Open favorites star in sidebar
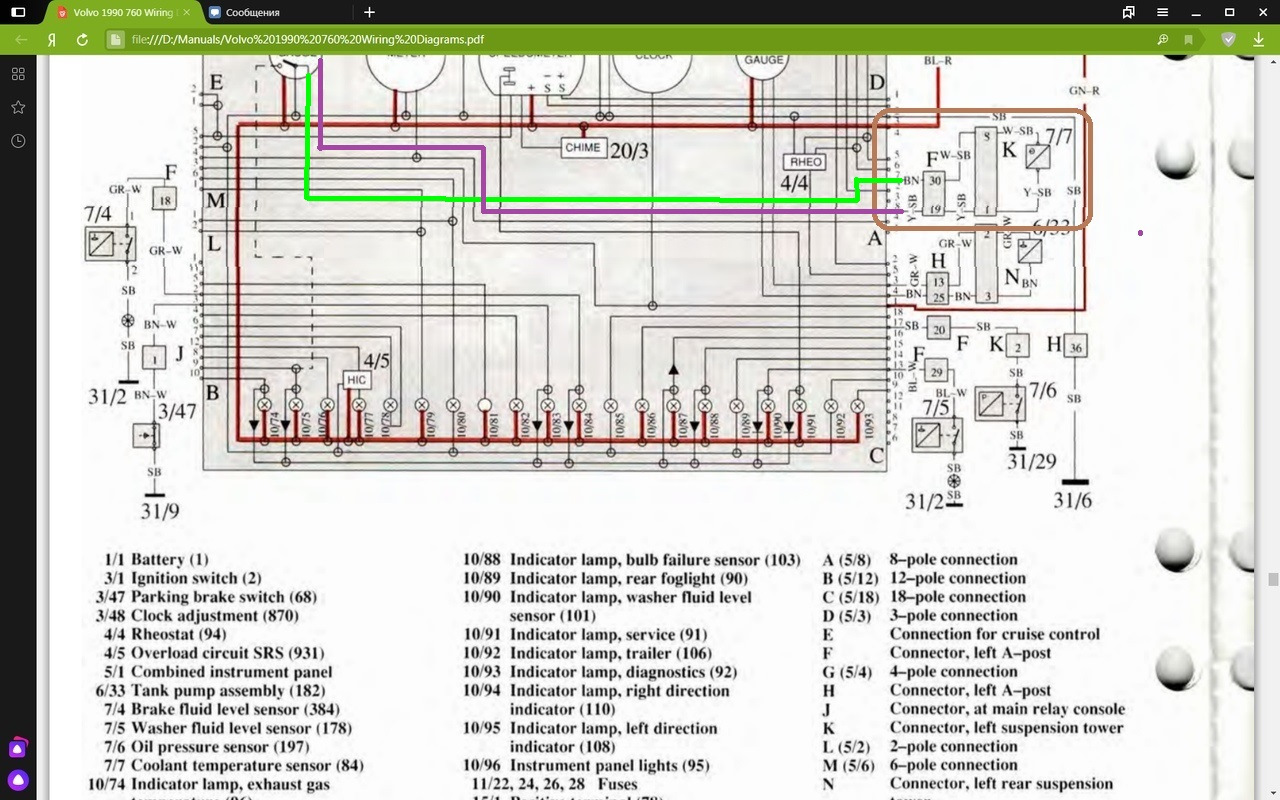The image size is (1280, 800). pyautogui.click(x=18, y=107)
